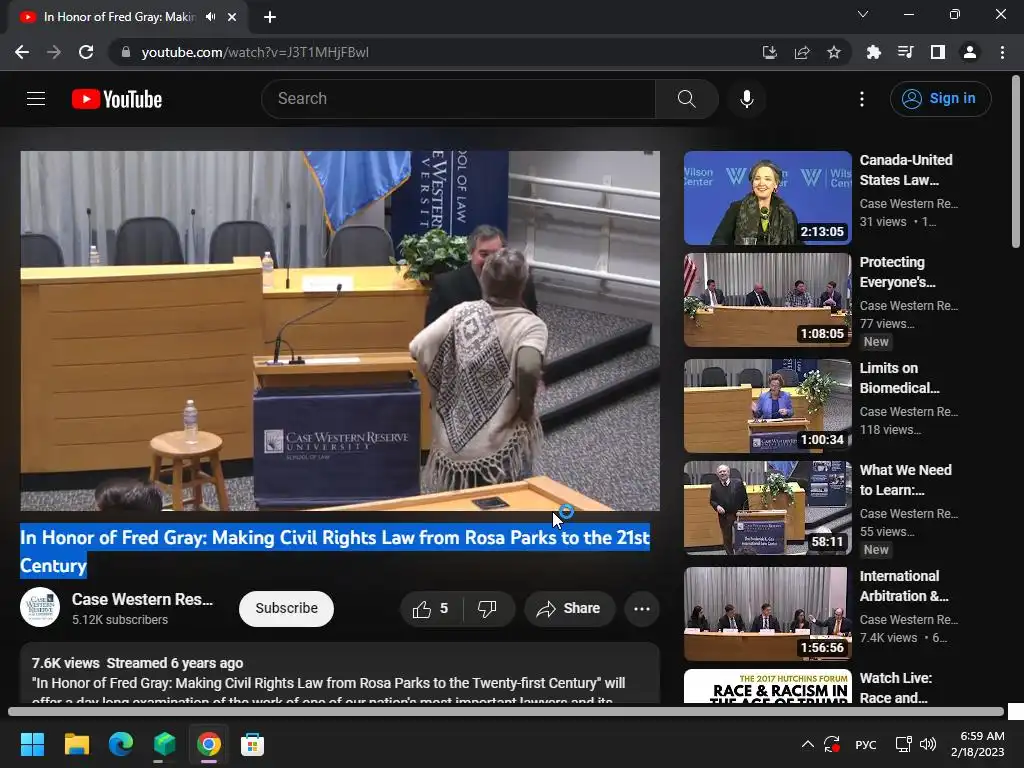
Task: Open the YouTube hamburger guide menu
Action: click(x=36, y=99)
